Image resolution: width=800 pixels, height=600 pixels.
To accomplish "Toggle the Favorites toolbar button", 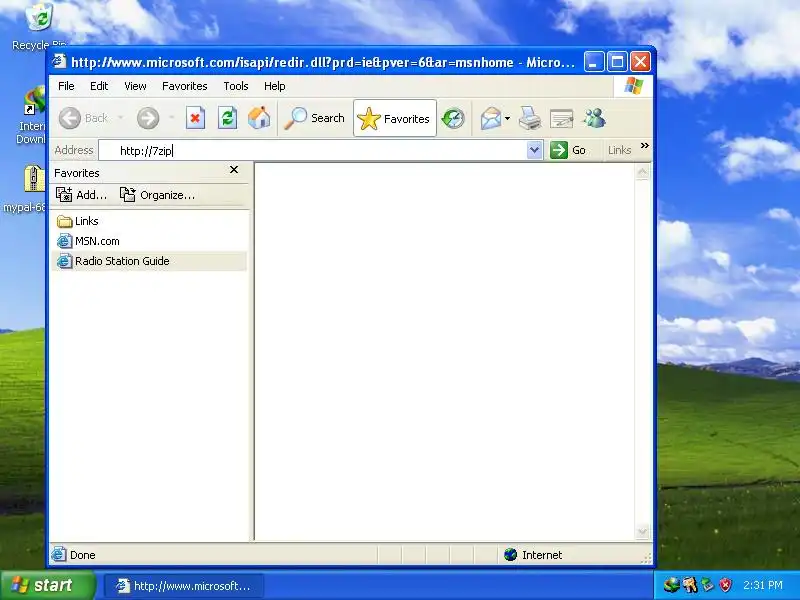I will (394, 118).
